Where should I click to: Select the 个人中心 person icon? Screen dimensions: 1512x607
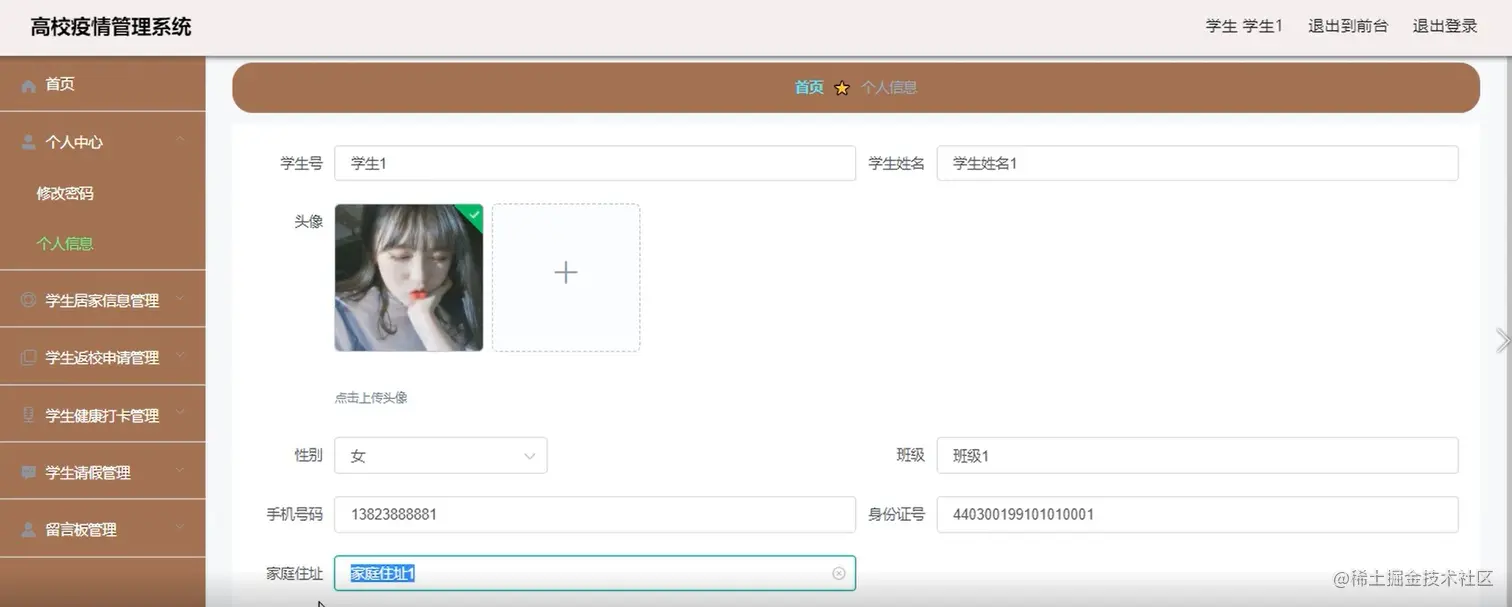[27, 141]
